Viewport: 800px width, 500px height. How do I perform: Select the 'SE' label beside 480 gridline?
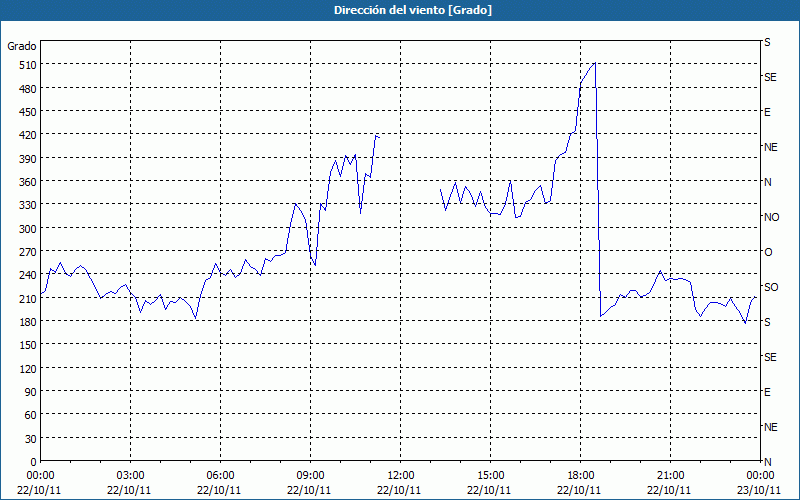(x=770, y=77)
